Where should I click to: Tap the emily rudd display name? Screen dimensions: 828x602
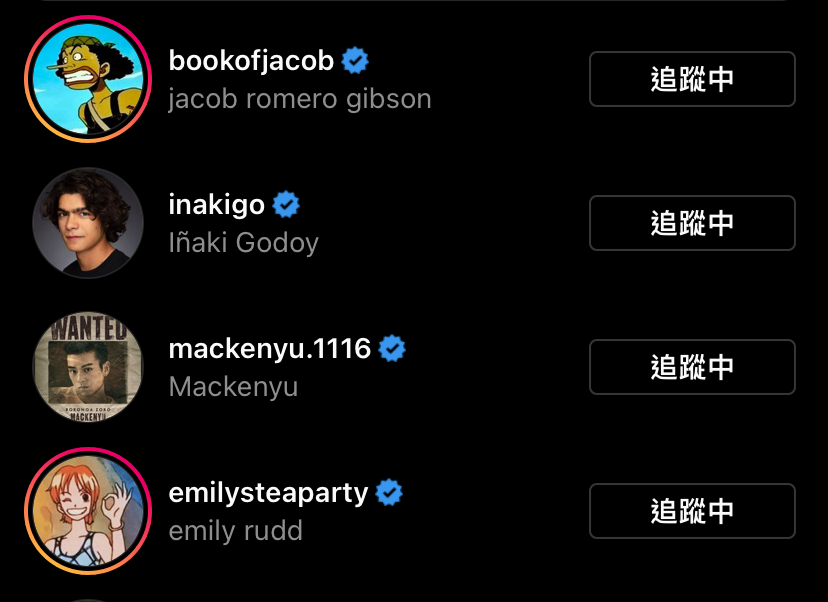click(236, 531)
